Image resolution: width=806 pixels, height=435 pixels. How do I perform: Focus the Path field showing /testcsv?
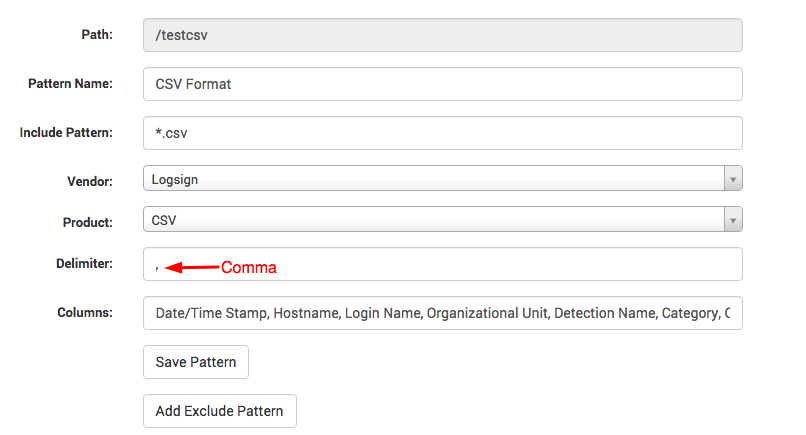click(443, 35)
